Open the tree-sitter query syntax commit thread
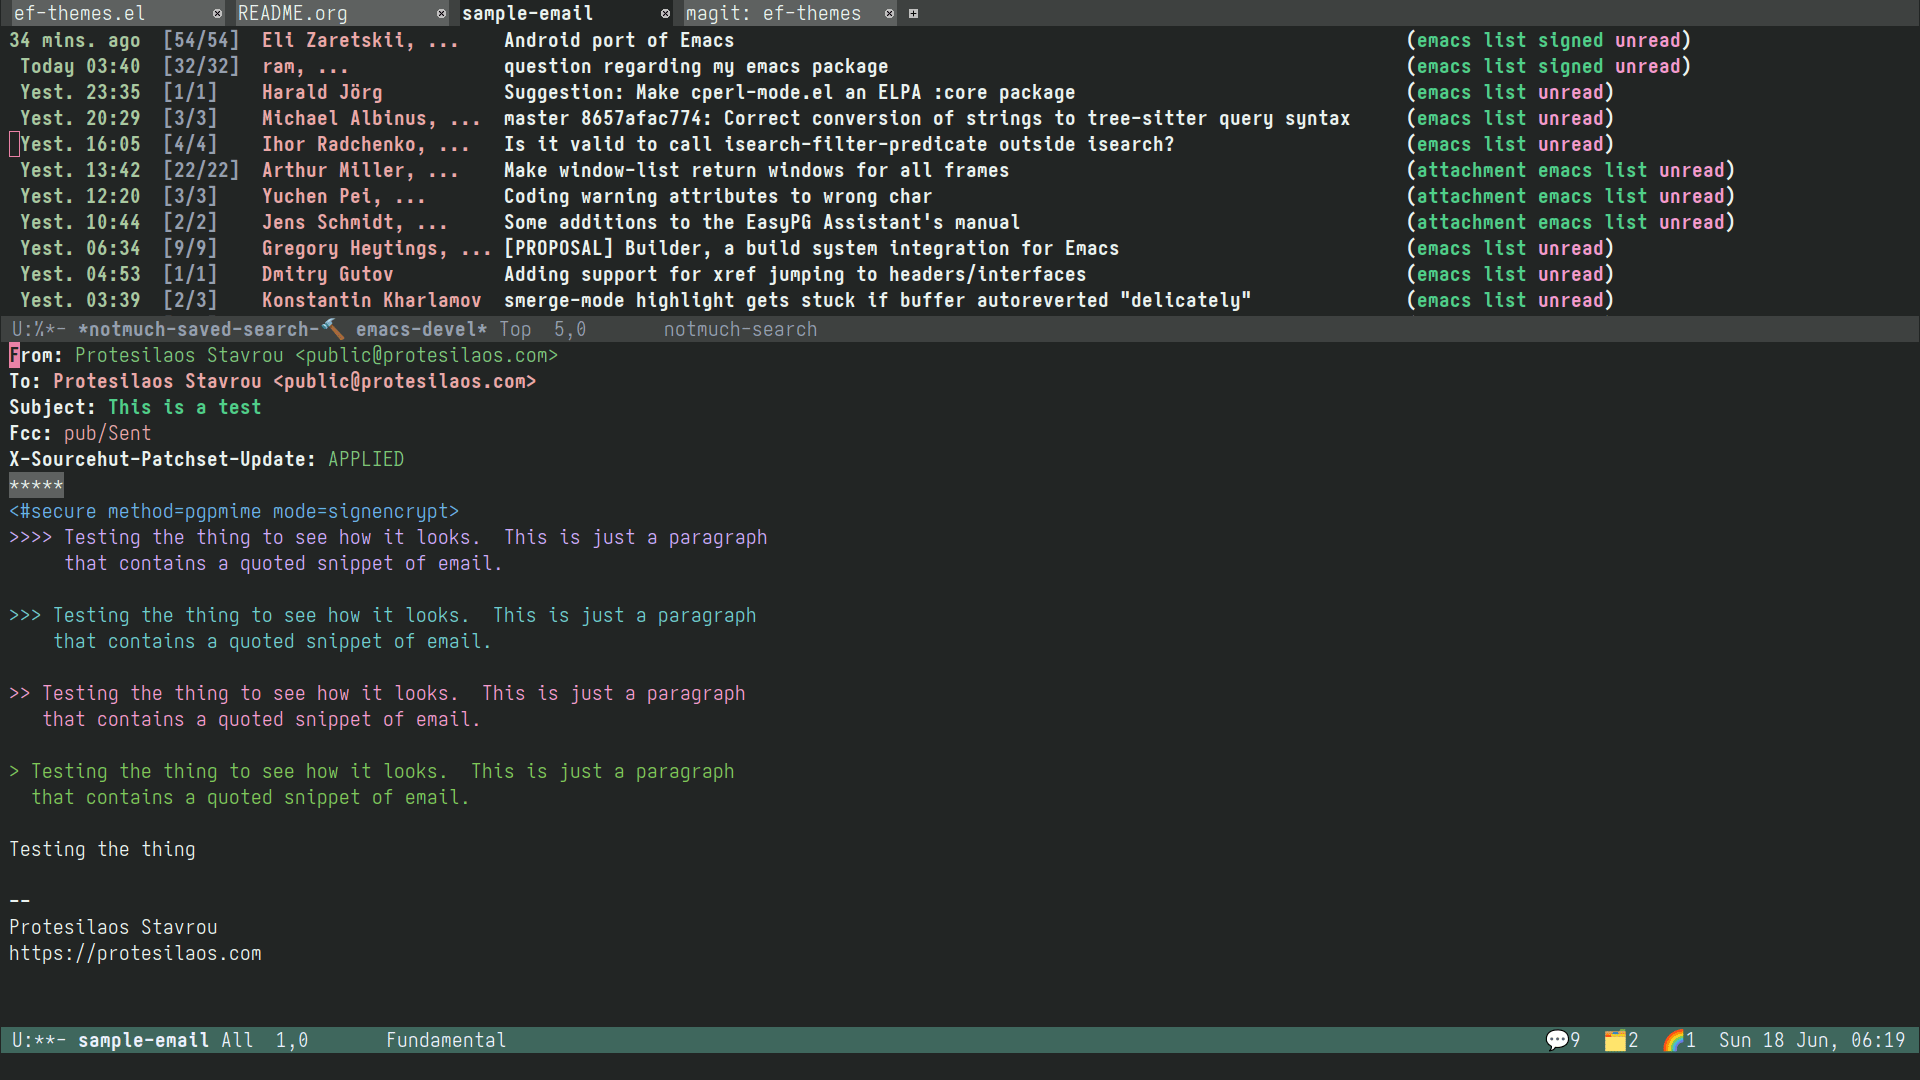The height and width of the screenshot is (1080, 1920). click(927, 118)
